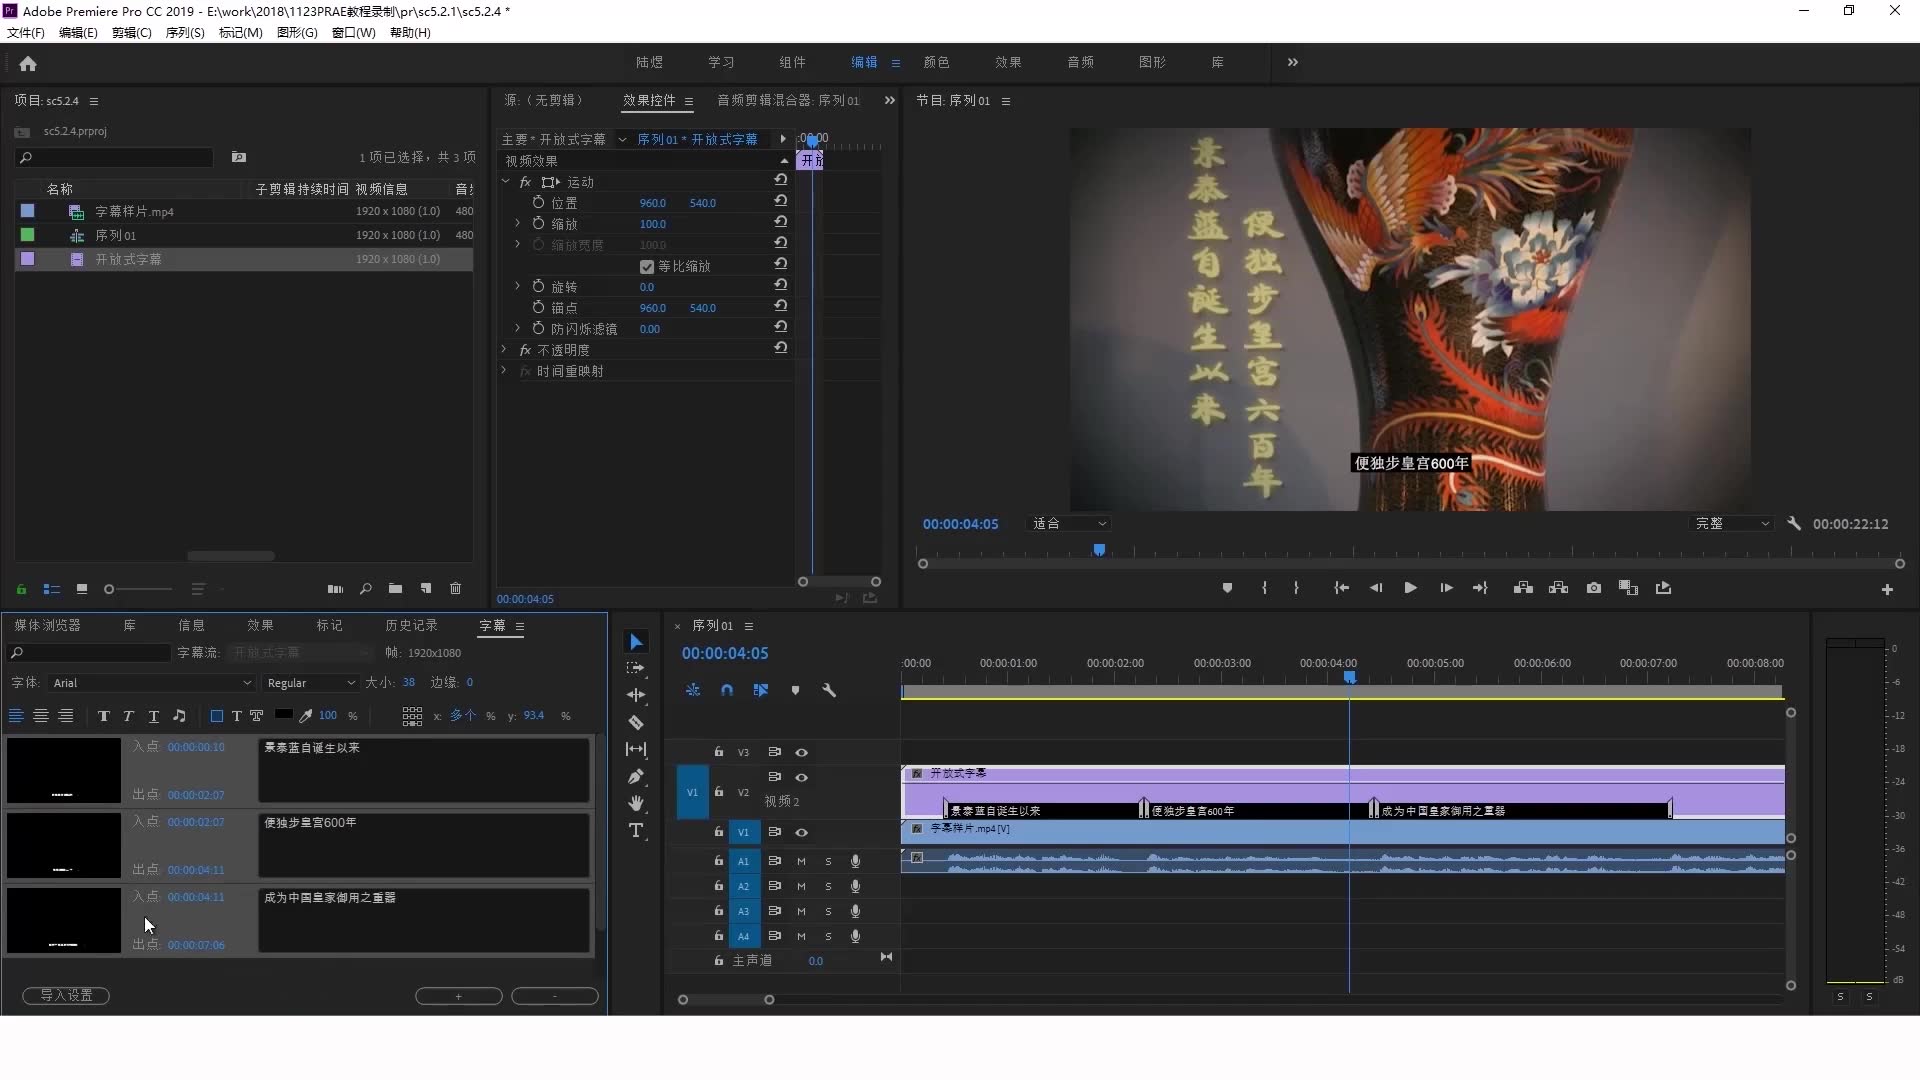
Task: Uncheck 等比缩放 in Effect Controls
Action: (x=647, y=266)
